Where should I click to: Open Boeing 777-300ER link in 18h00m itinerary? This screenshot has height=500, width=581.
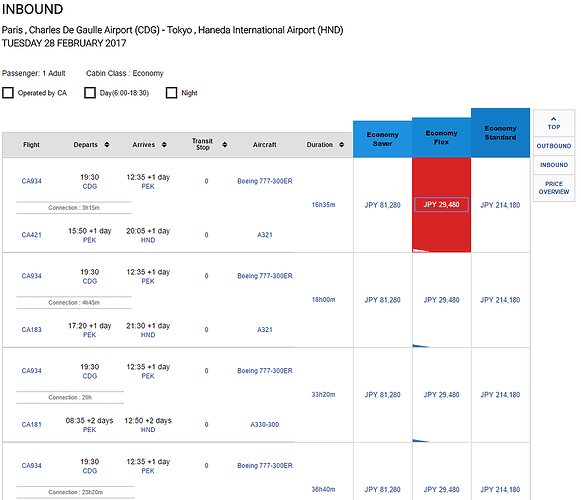pos(265,276)
